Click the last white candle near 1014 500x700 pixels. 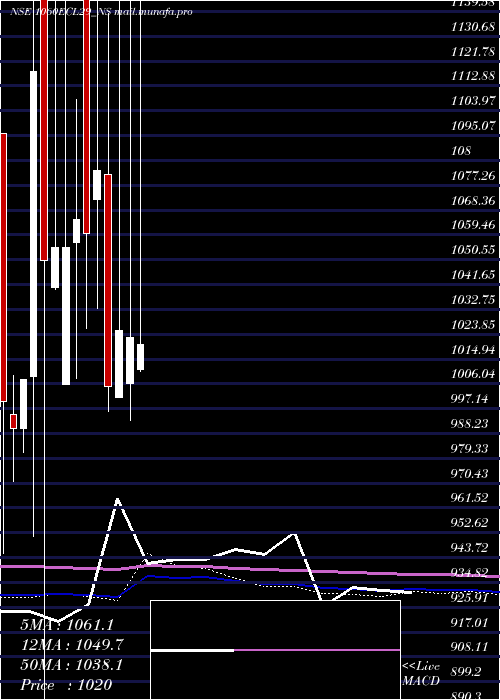pyautogui.click(x=140, y=357)
